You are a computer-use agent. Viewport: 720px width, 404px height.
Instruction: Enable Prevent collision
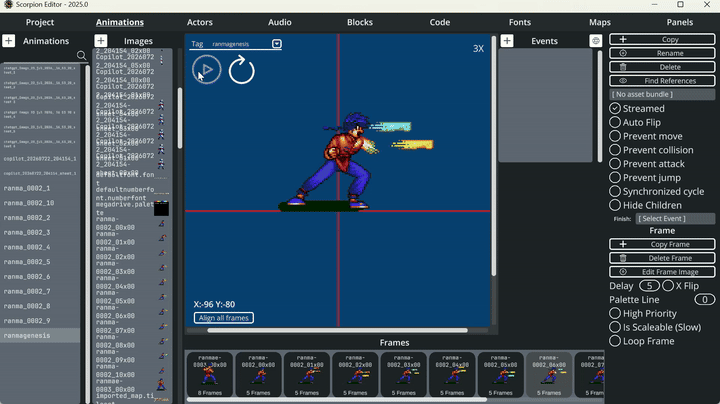(x=615, y=150)
